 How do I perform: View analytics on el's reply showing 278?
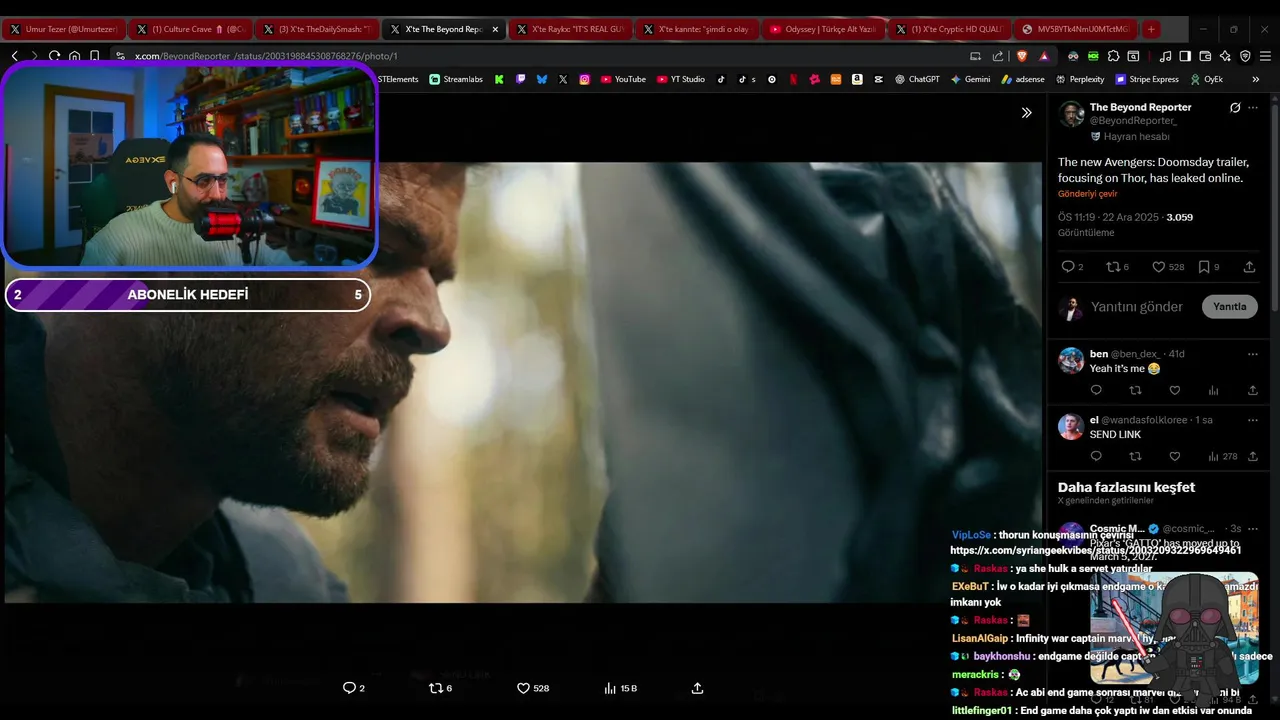click(x=1223, y=456)
